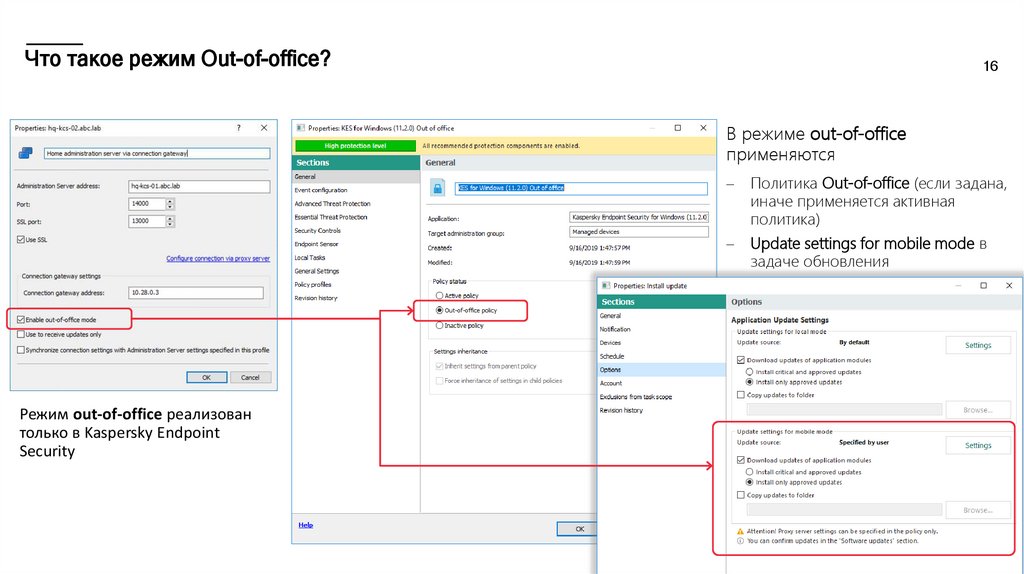Select the Active policy radio button
Viewport: 1024px width, 574px height.
click(x=440, y=295)
